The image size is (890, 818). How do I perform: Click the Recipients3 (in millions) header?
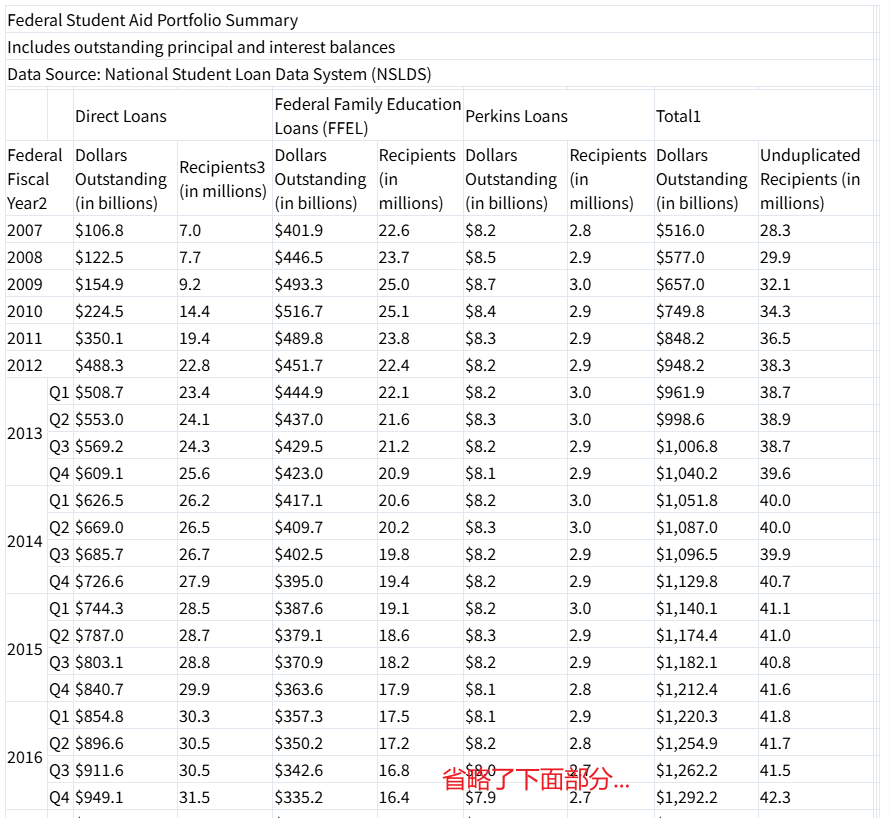coord(222,179)
